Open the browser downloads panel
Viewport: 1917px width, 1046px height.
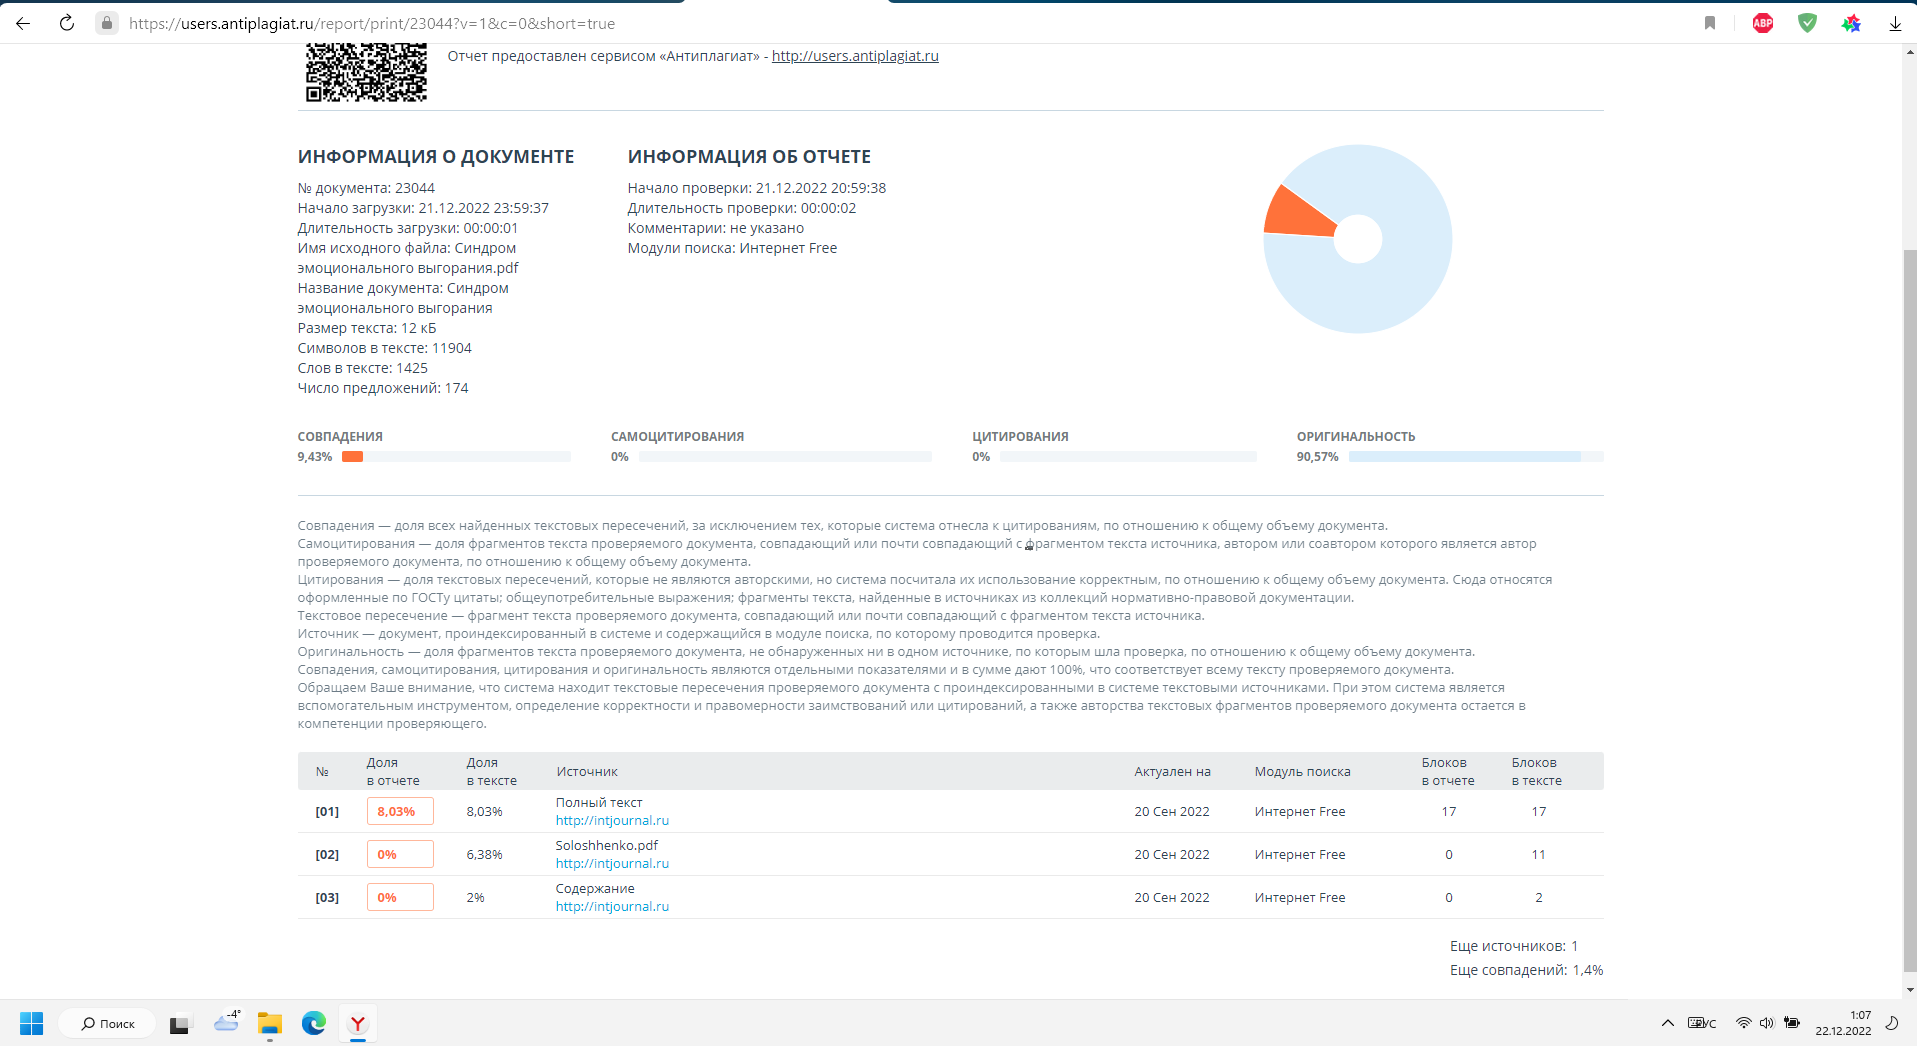(1895, 23)
